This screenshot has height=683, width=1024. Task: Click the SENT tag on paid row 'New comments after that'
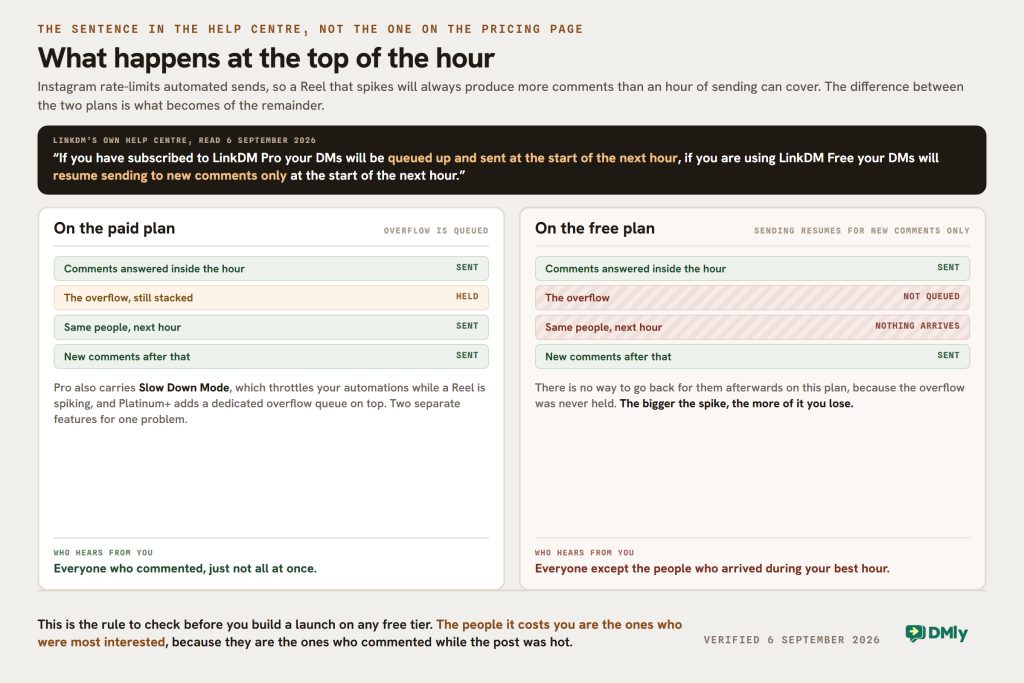[x=467, y=355]
